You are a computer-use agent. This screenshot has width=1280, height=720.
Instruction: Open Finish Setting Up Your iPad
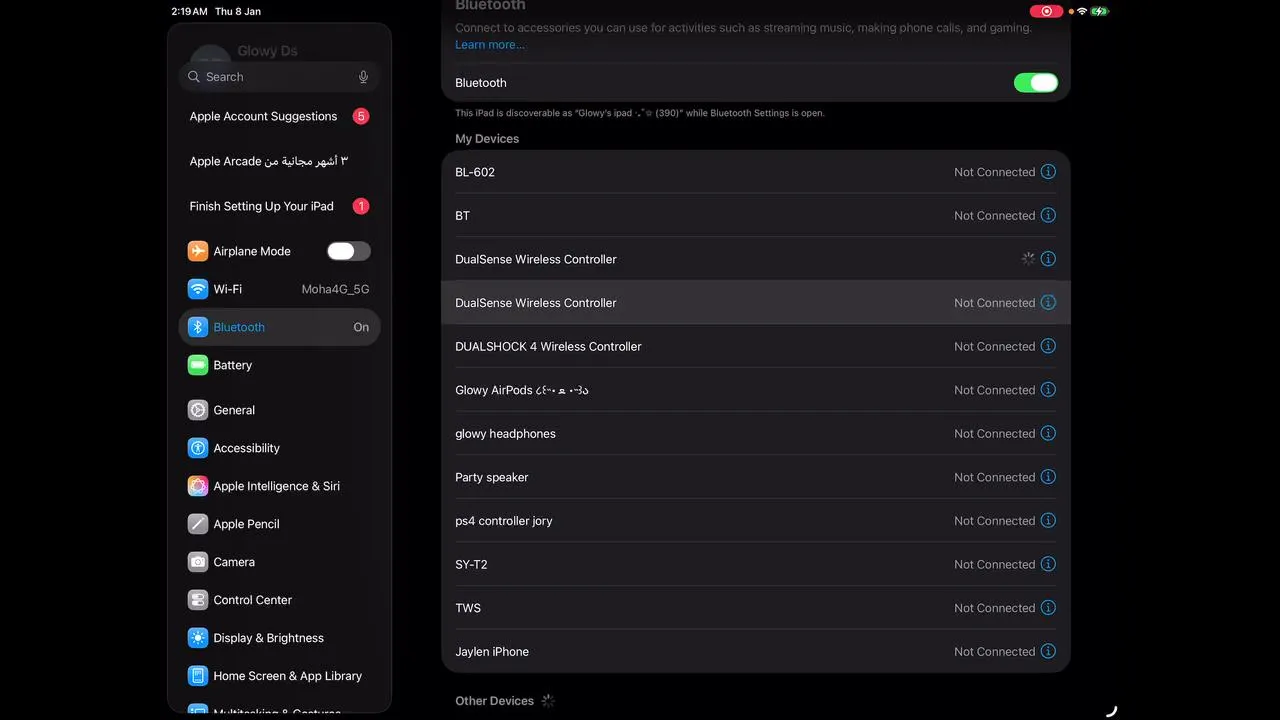(280, 206)
